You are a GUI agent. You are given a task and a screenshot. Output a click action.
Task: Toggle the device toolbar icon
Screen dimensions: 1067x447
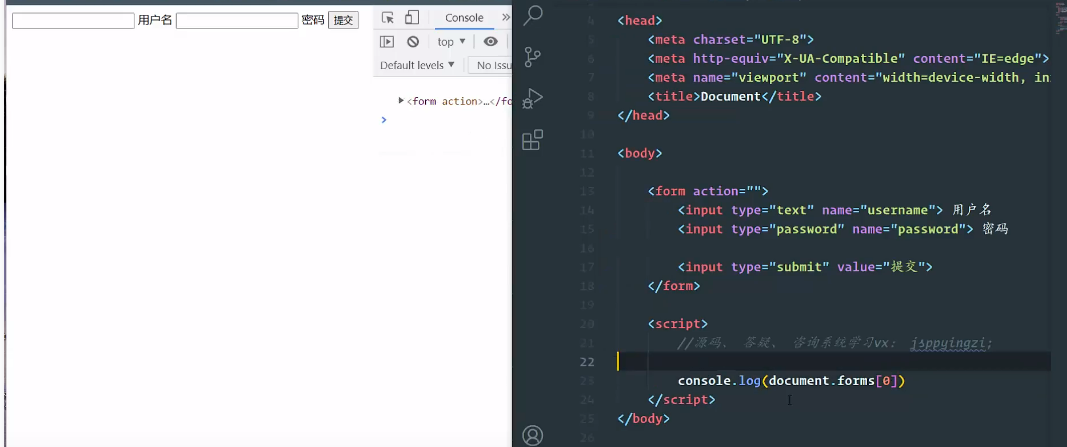(412, 18)
